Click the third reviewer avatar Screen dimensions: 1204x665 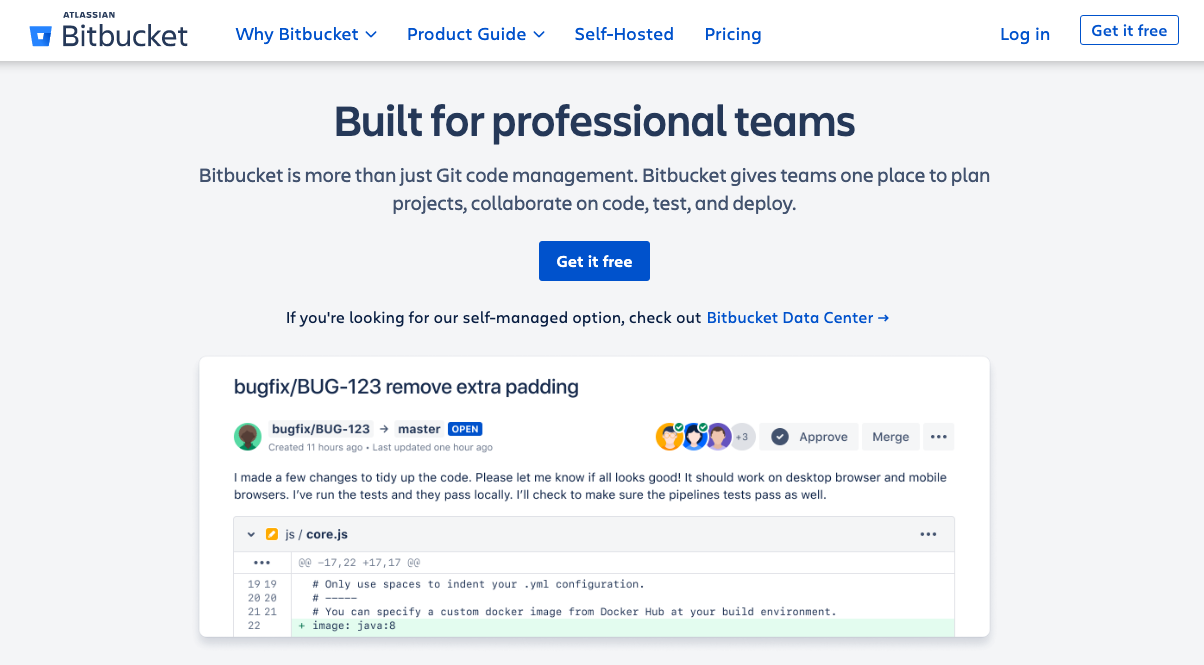point(718,437)
